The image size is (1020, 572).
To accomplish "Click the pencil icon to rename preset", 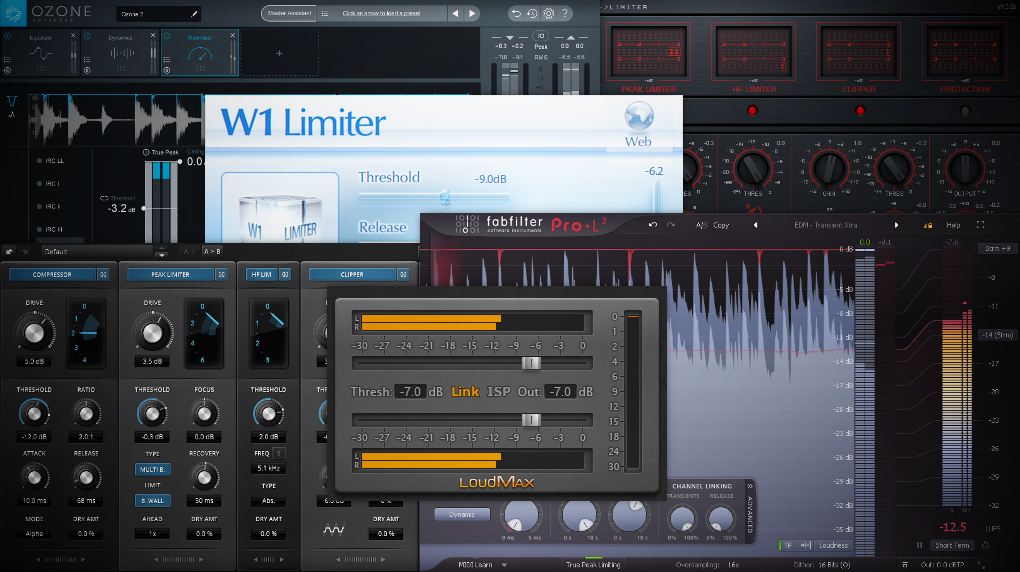I will (194, 14).
